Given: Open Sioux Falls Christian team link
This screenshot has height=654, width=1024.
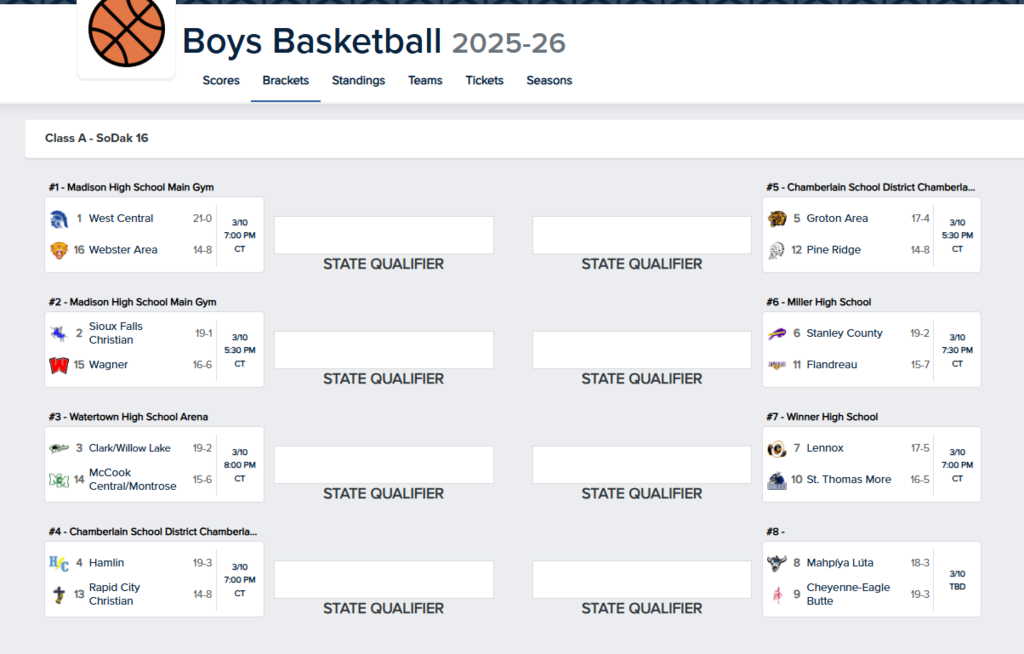Looking at the screenshot, I should pos(116,333).
